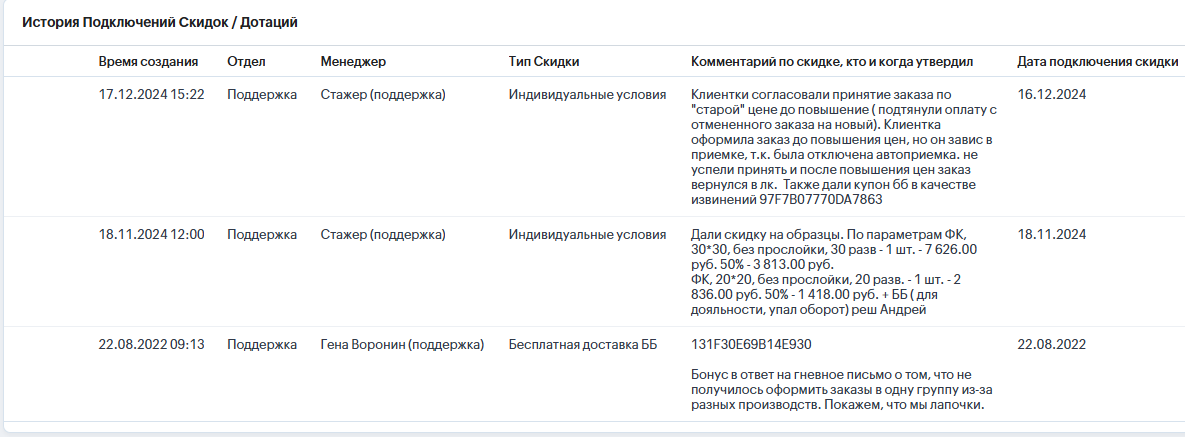
Task: Click the 'Тип Скидки' column header
Action: click(544, 62)
